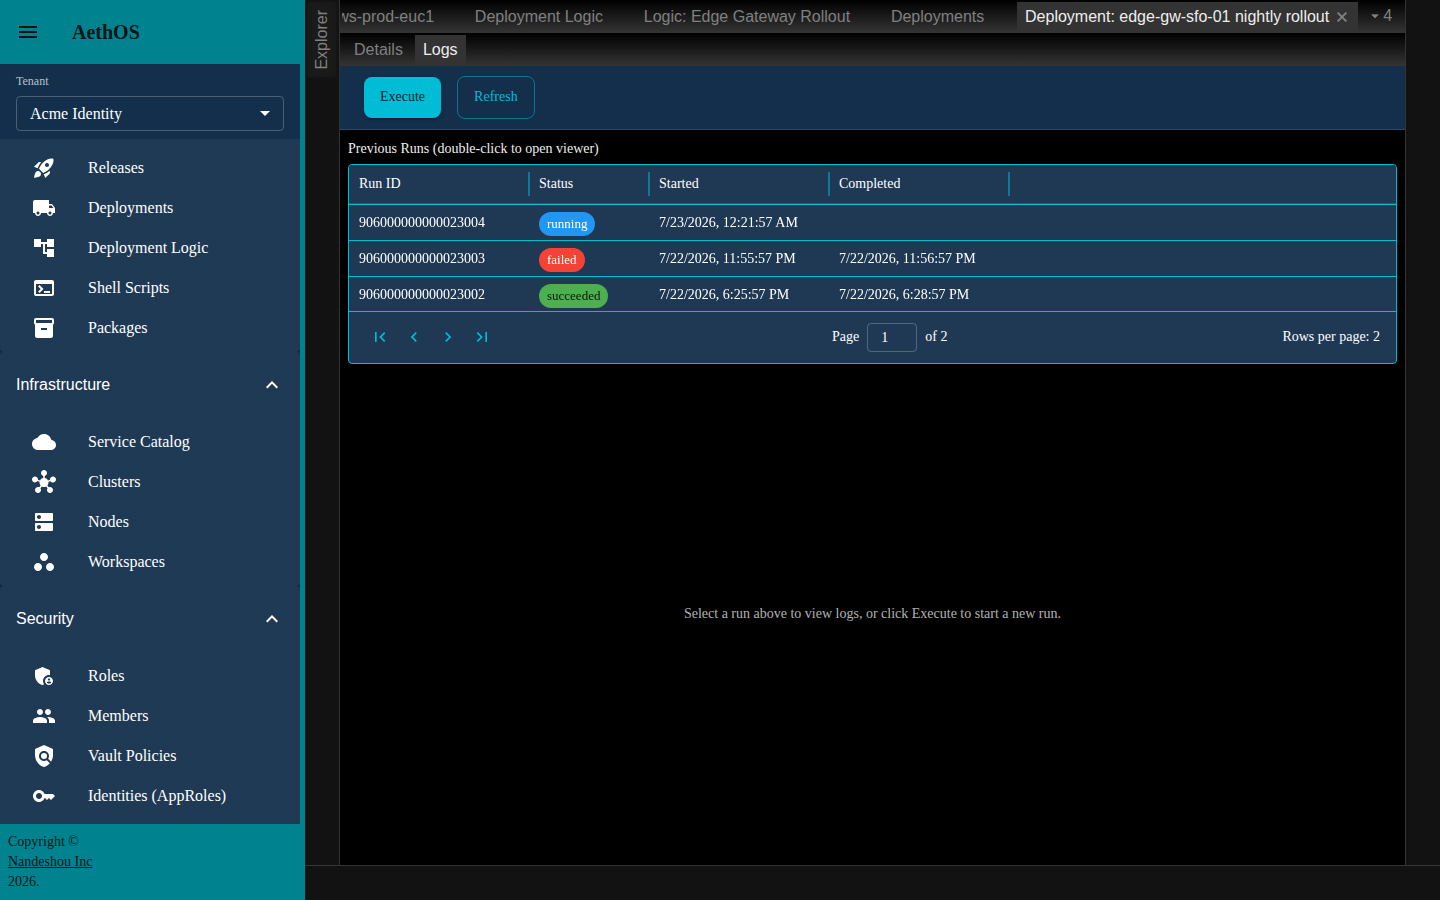This screenshot has width=1440, height=900.
Task: Click the Deployments truck icon
Action: [44, 208]
